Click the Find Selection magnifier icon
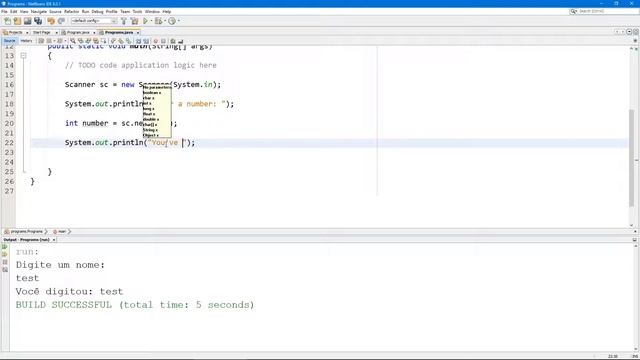Viewport: 640px width, 360px height. (73, 41)
